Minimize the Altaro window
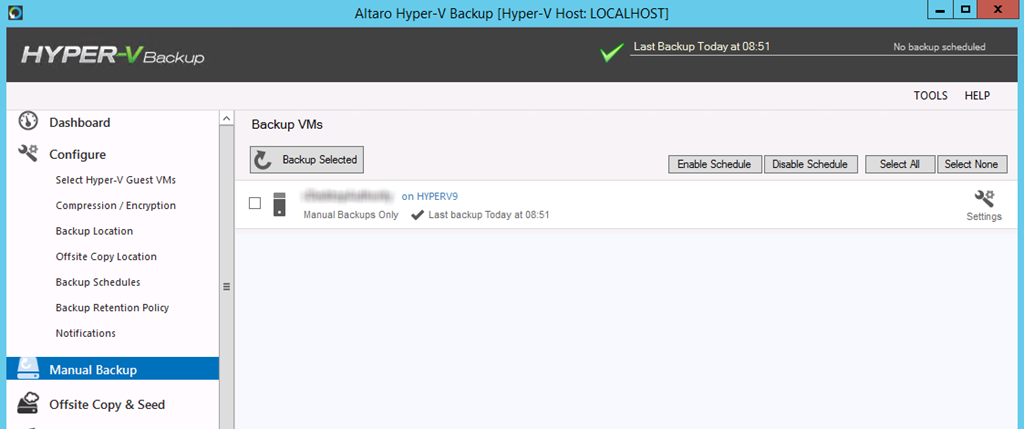 pyautogui.click(x=940, y=10)
